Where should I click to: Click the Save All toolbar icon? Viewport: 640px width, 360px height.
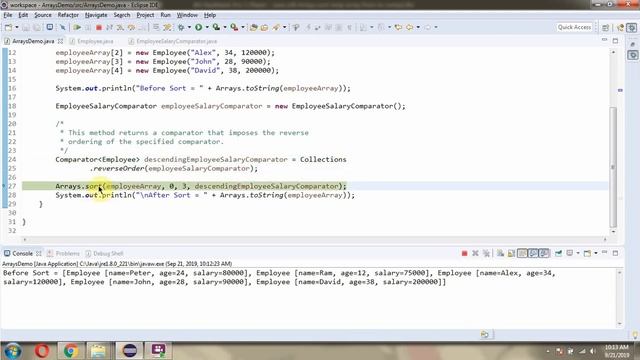(37, 27)
